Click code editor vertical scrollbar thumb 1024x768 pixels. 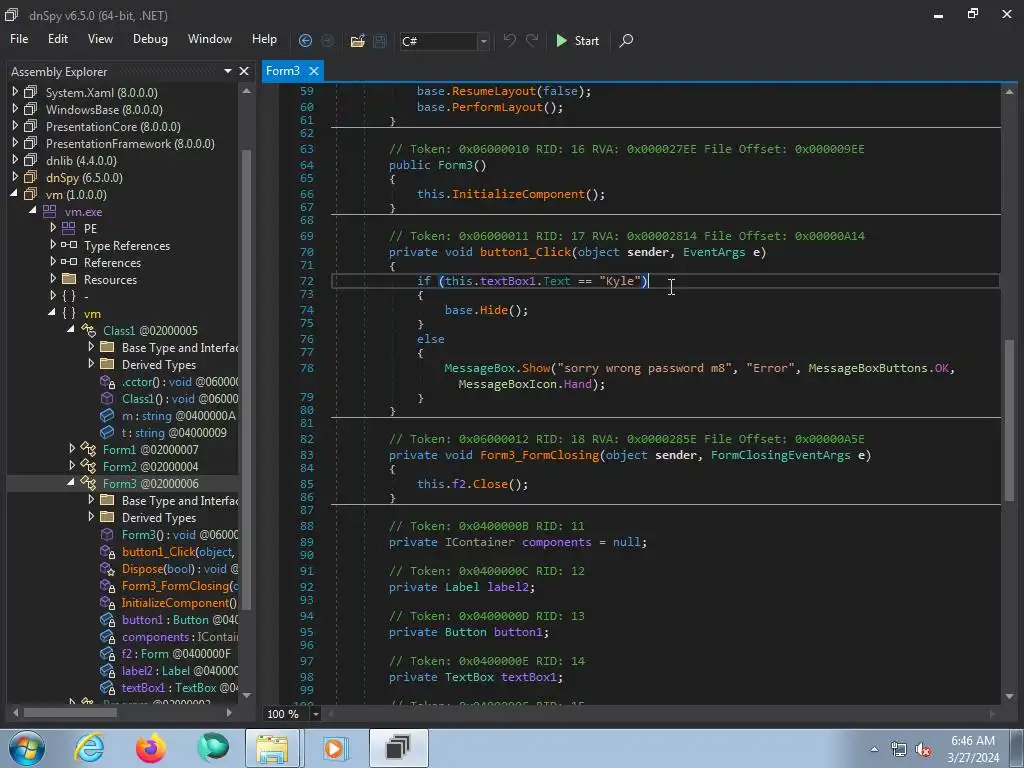tap(1009, 421)
